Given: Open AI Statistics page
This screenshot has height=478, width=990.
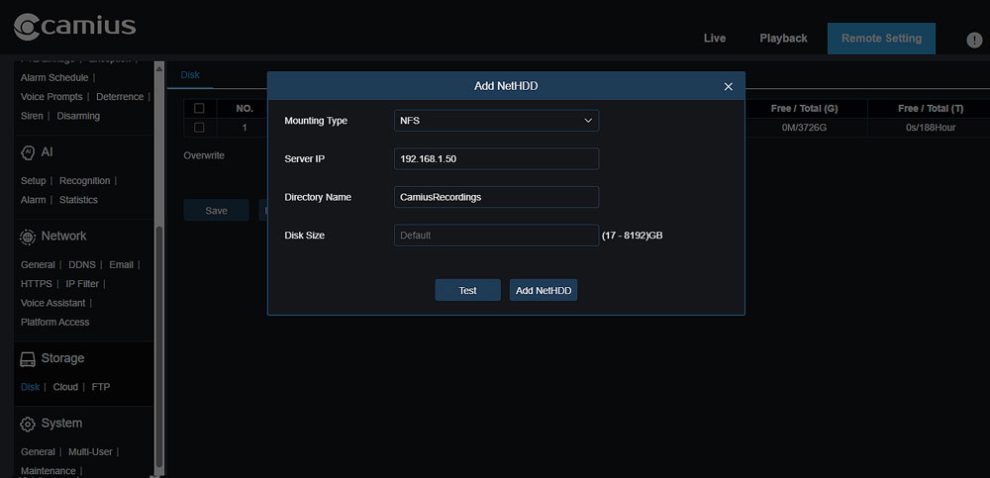Looking at the screenshot, I should (x=78, y=200).
